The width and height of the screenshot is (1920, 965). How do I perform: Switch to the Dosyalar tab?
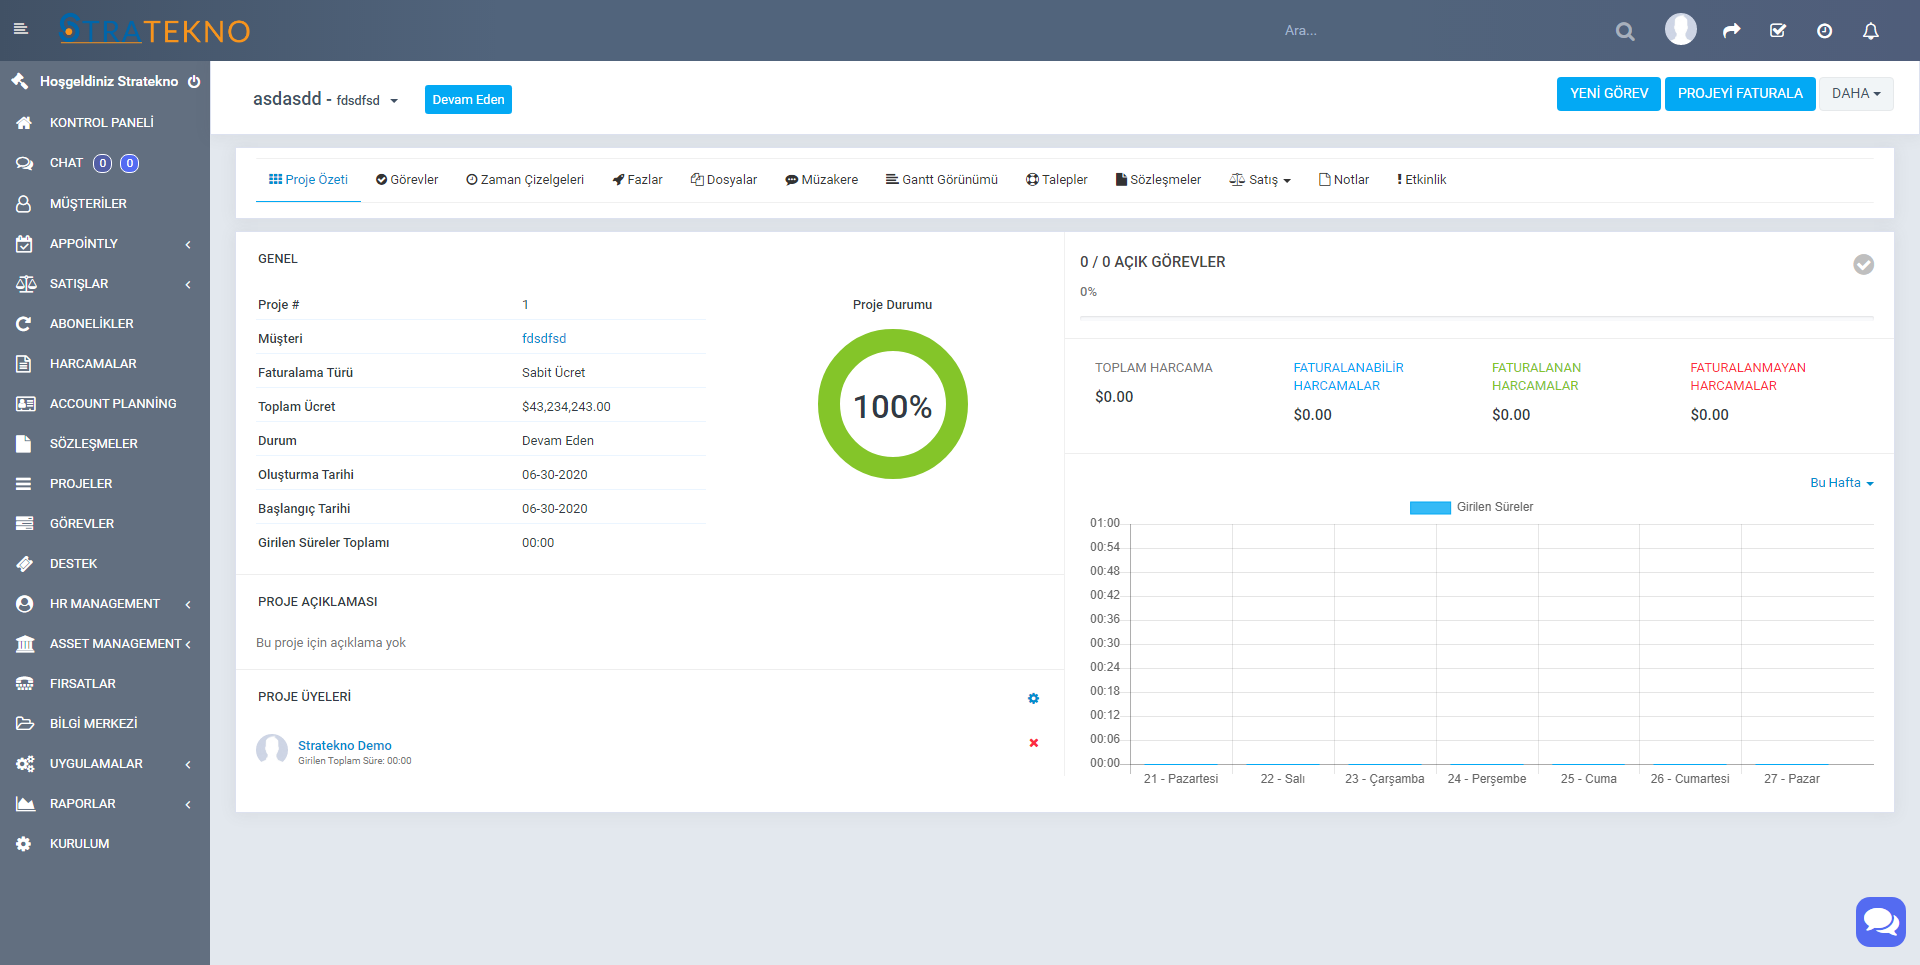[x=724, y=180]
